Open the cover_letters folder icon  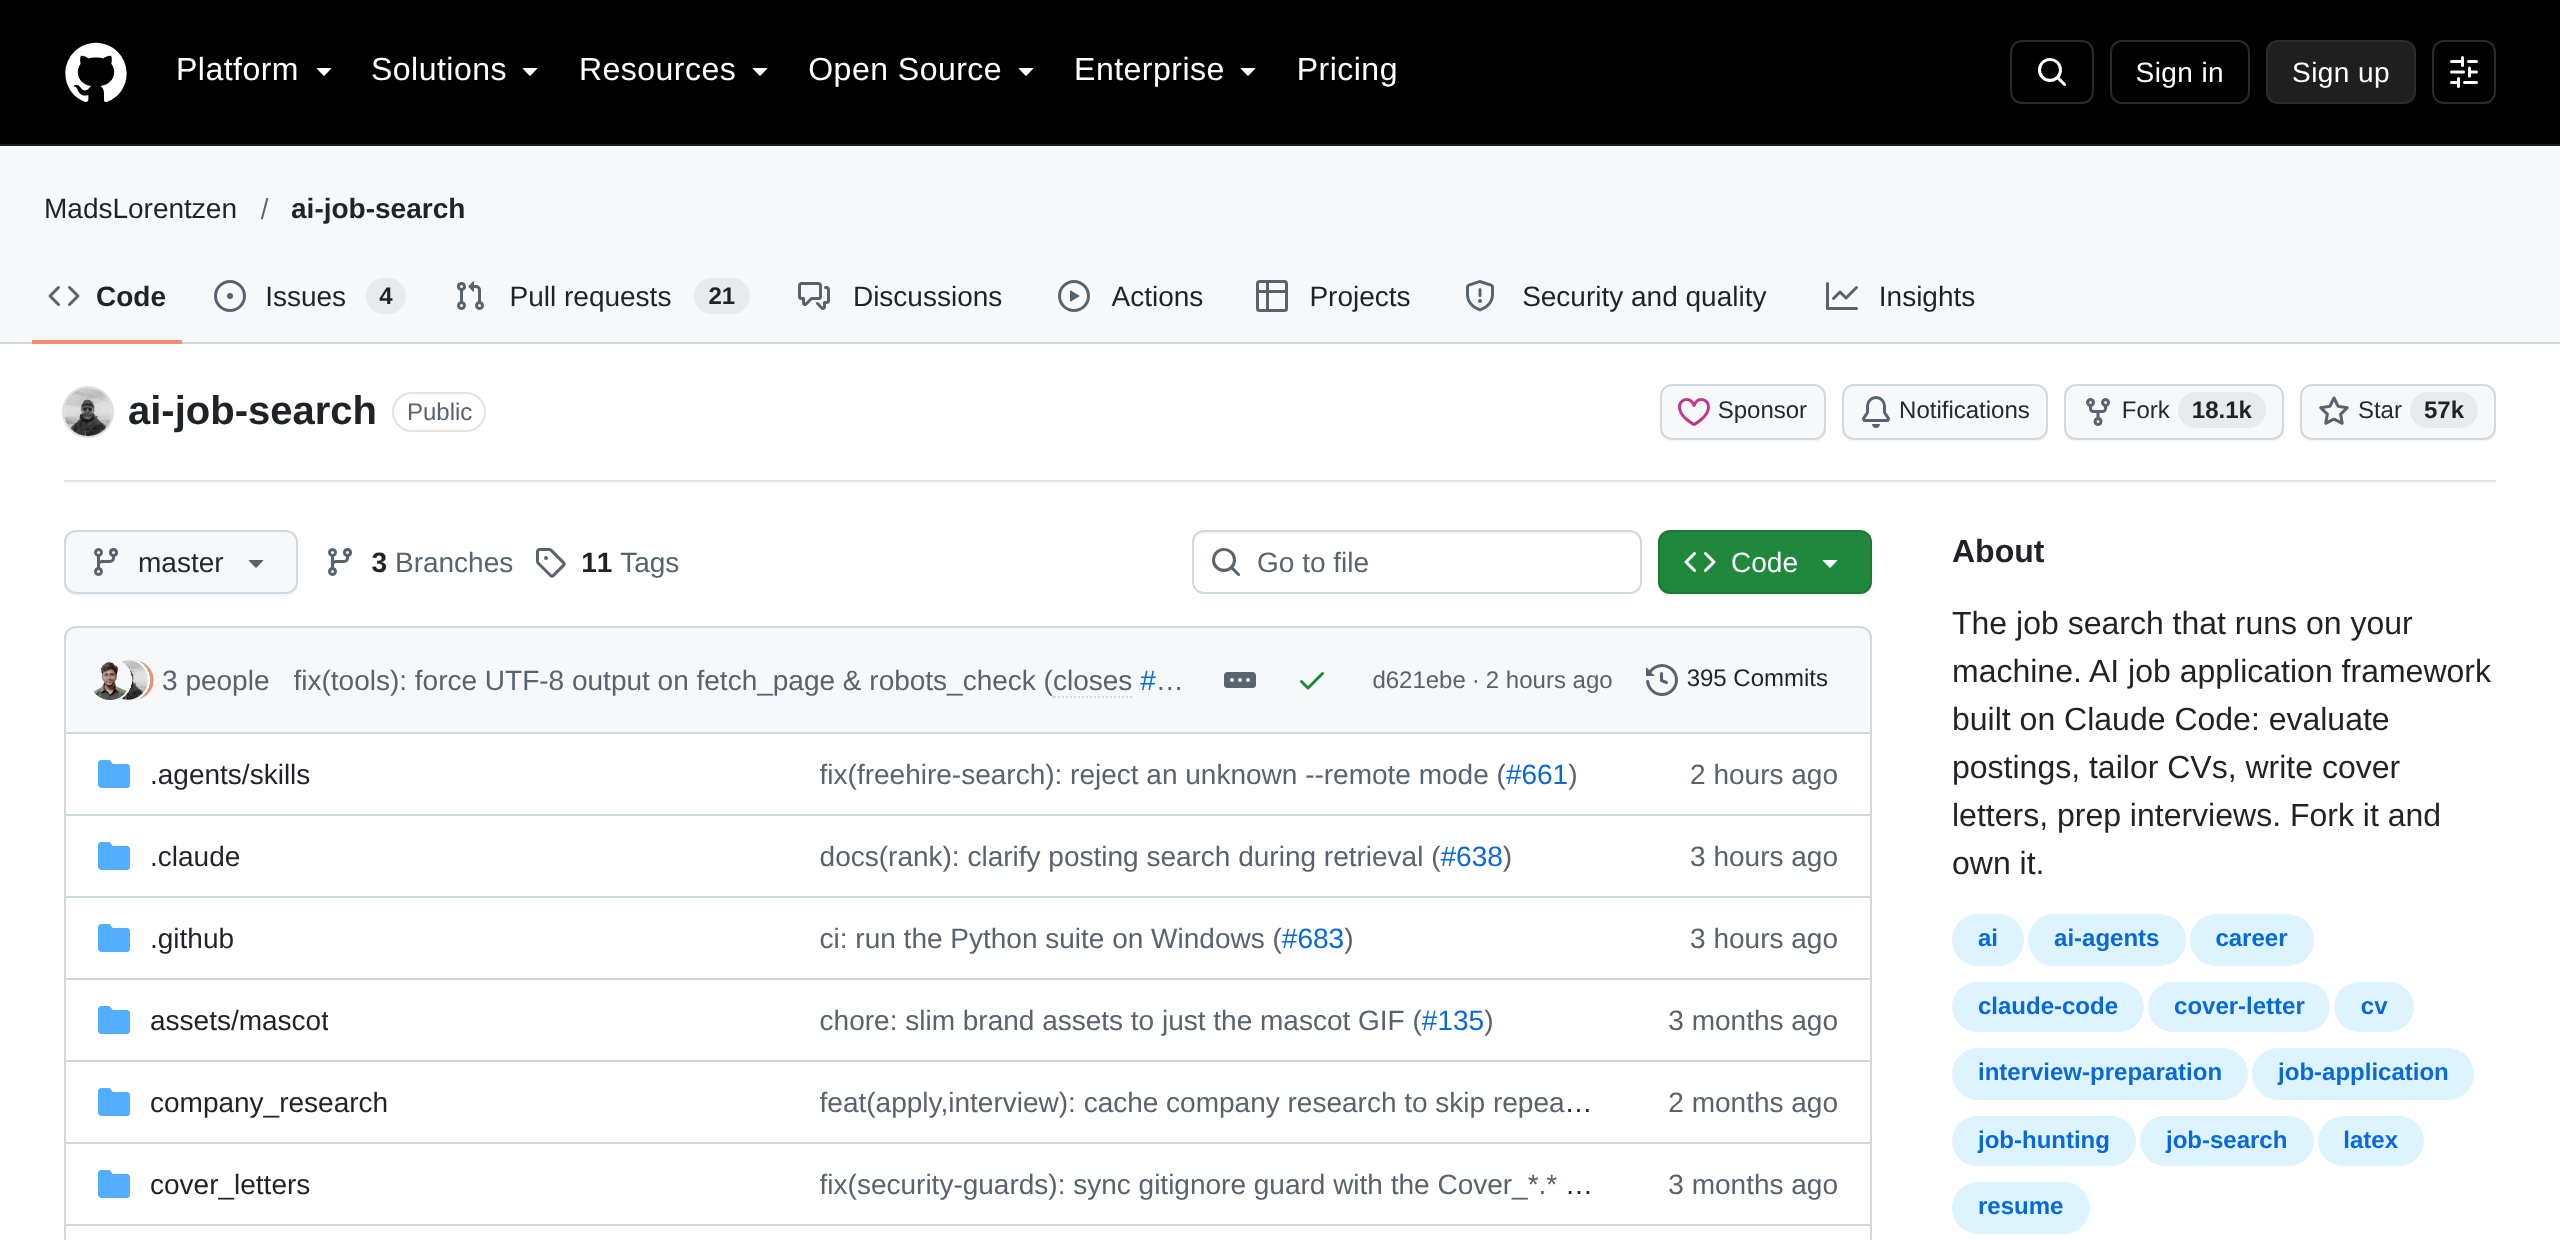[114, 1184]
